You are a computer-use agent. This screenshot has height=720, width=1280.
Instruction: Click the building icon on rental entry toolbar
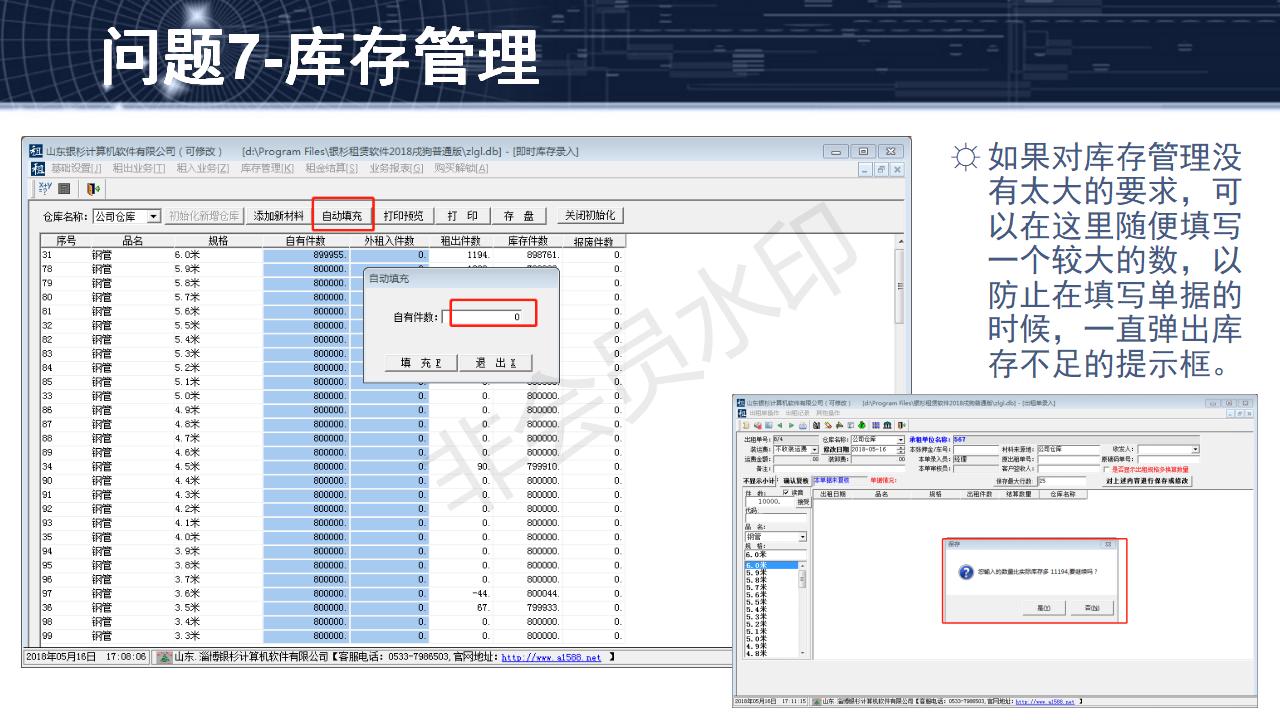click(x=887, y=425)
